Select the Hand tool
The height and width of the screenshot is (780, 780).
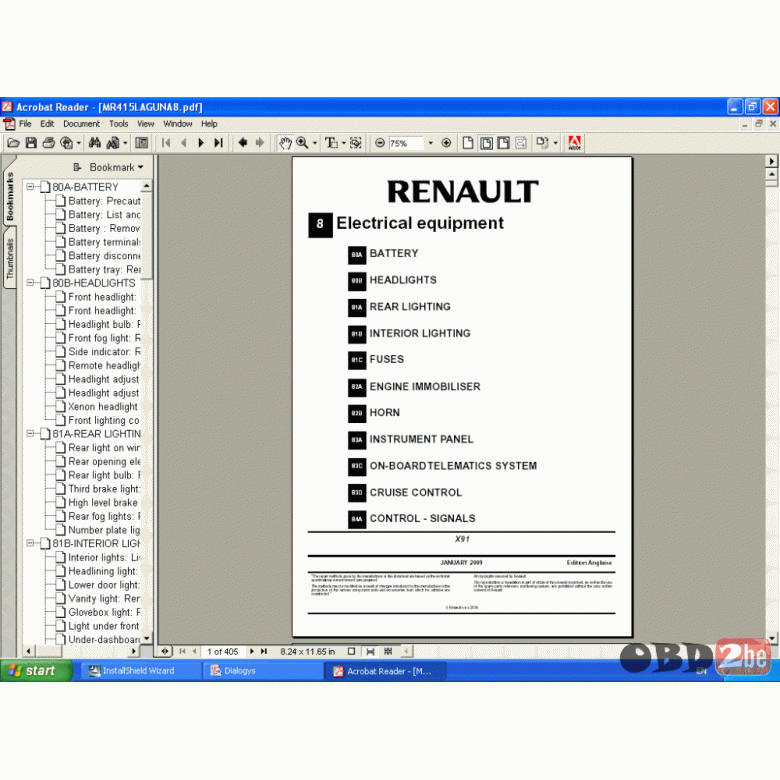click(x=285, y=143)
